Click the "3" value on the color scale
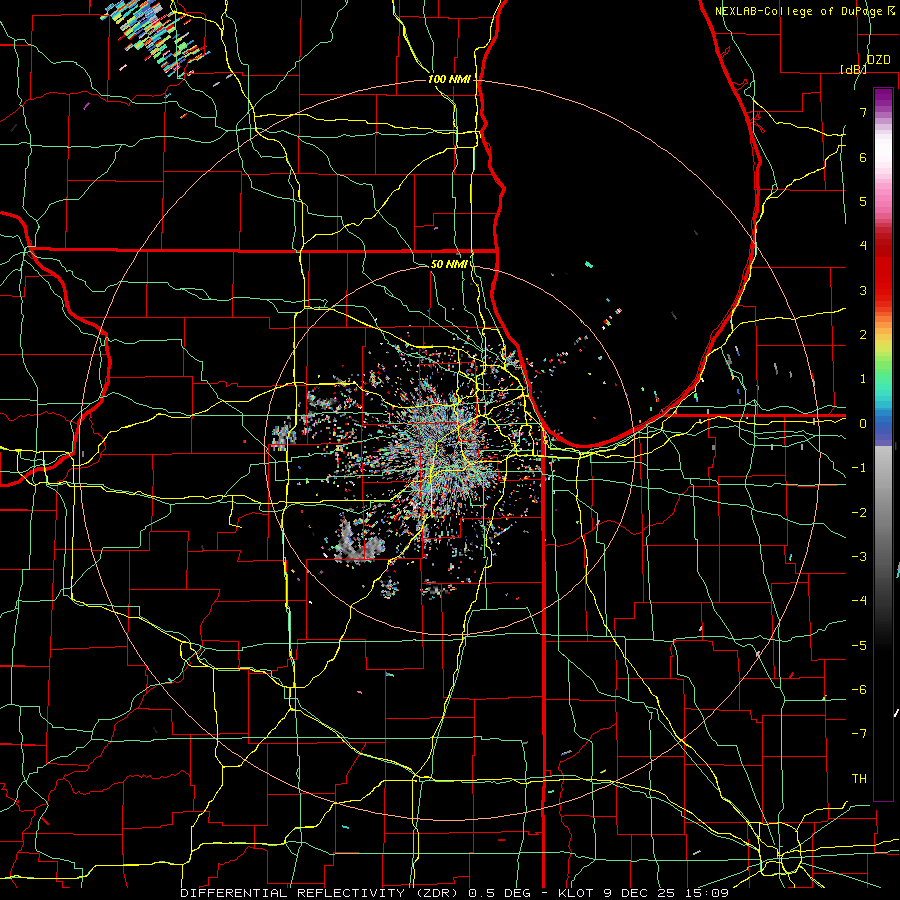 863,290
